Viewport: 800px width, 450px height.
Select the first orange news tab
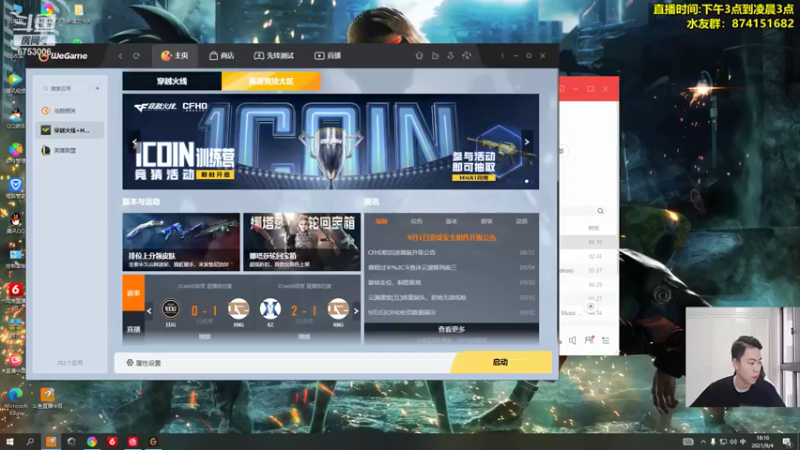(382, 221)
